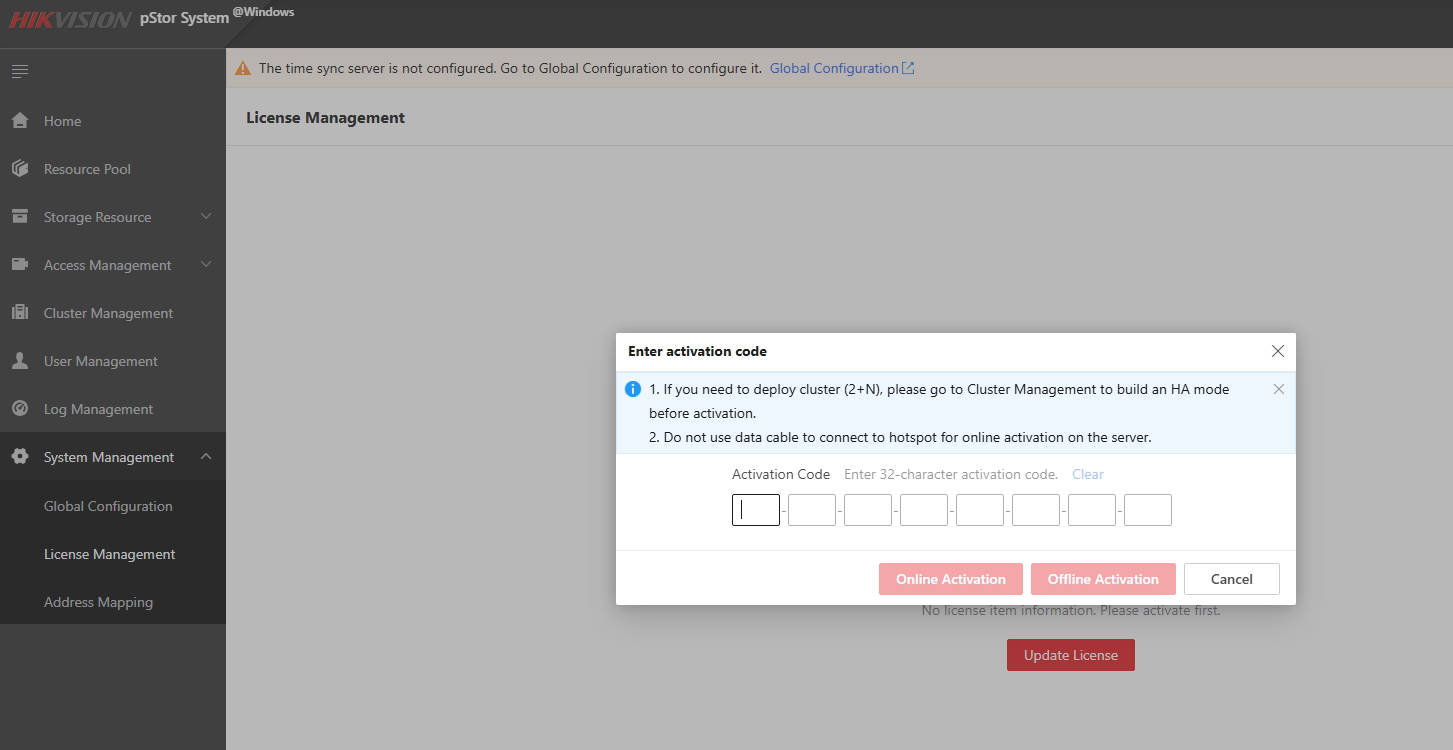Image resolution: width=1453 pixels, height=750 pixels.
Task: Focus the first activation code box
Action: point(756,510)
